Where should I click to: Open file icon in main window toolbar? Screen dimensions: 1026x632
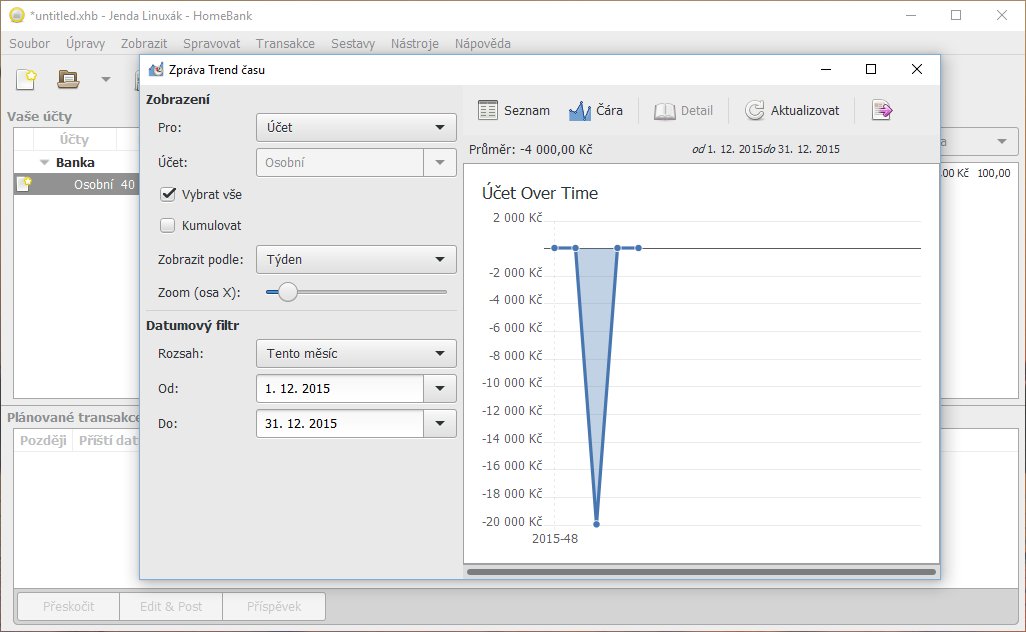68,80
